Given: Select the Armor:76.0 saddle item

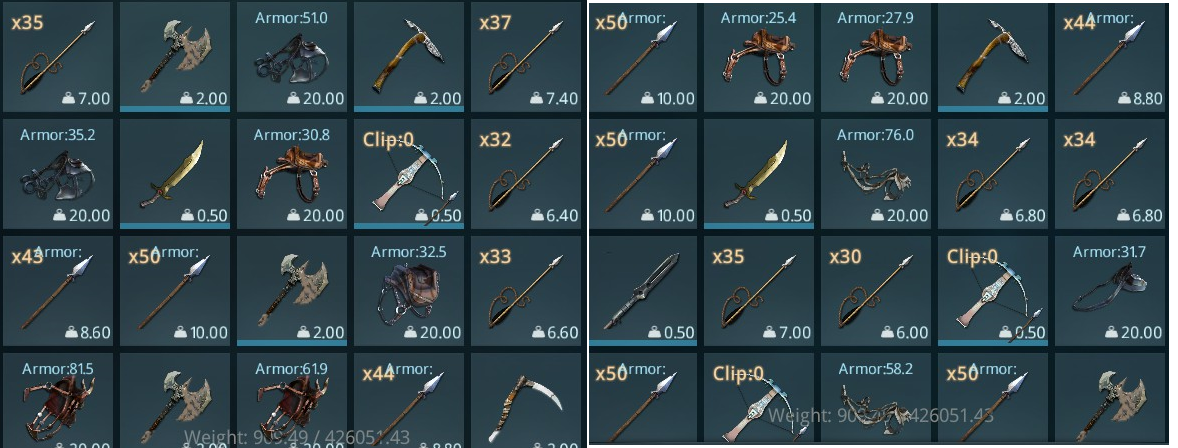Looking at the screenshot, I should pyautogui.click(x=875, y=174).
